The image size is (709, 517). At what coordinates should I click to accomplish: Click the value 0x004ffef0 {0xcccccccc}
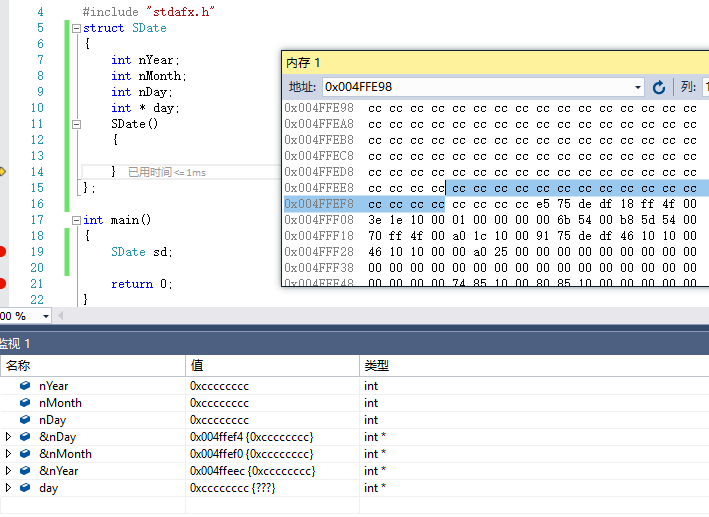251,454
